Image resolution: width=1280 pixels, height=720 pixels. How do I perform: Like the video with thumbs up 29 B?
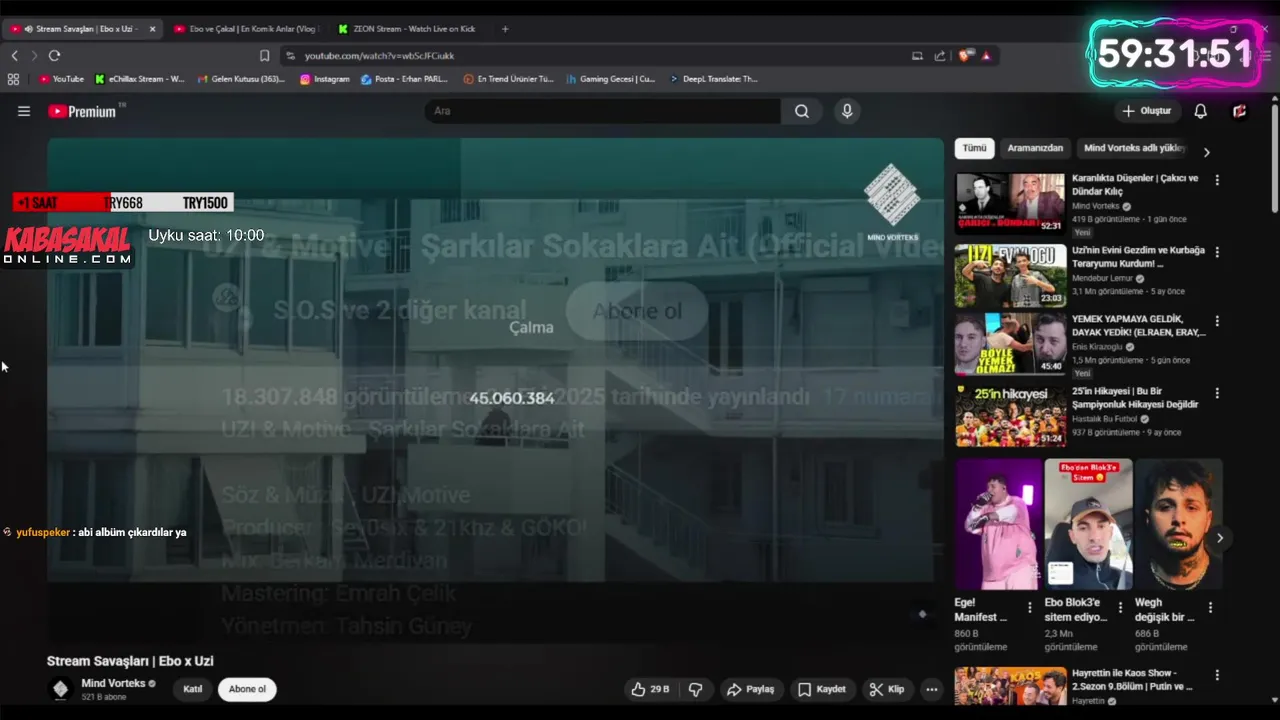[x=650, y=689]
